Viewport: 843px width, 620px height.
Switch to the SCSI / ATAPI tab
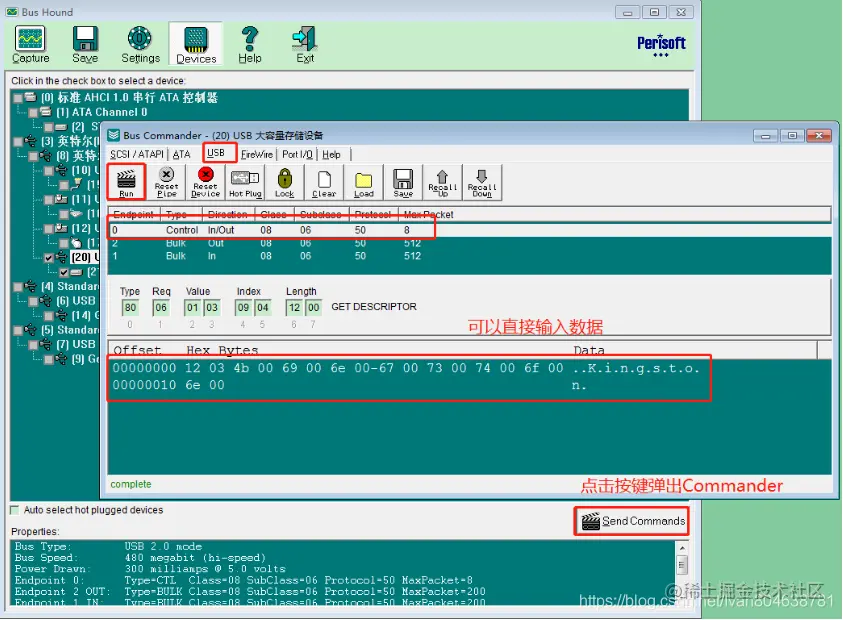coord(137,154)
